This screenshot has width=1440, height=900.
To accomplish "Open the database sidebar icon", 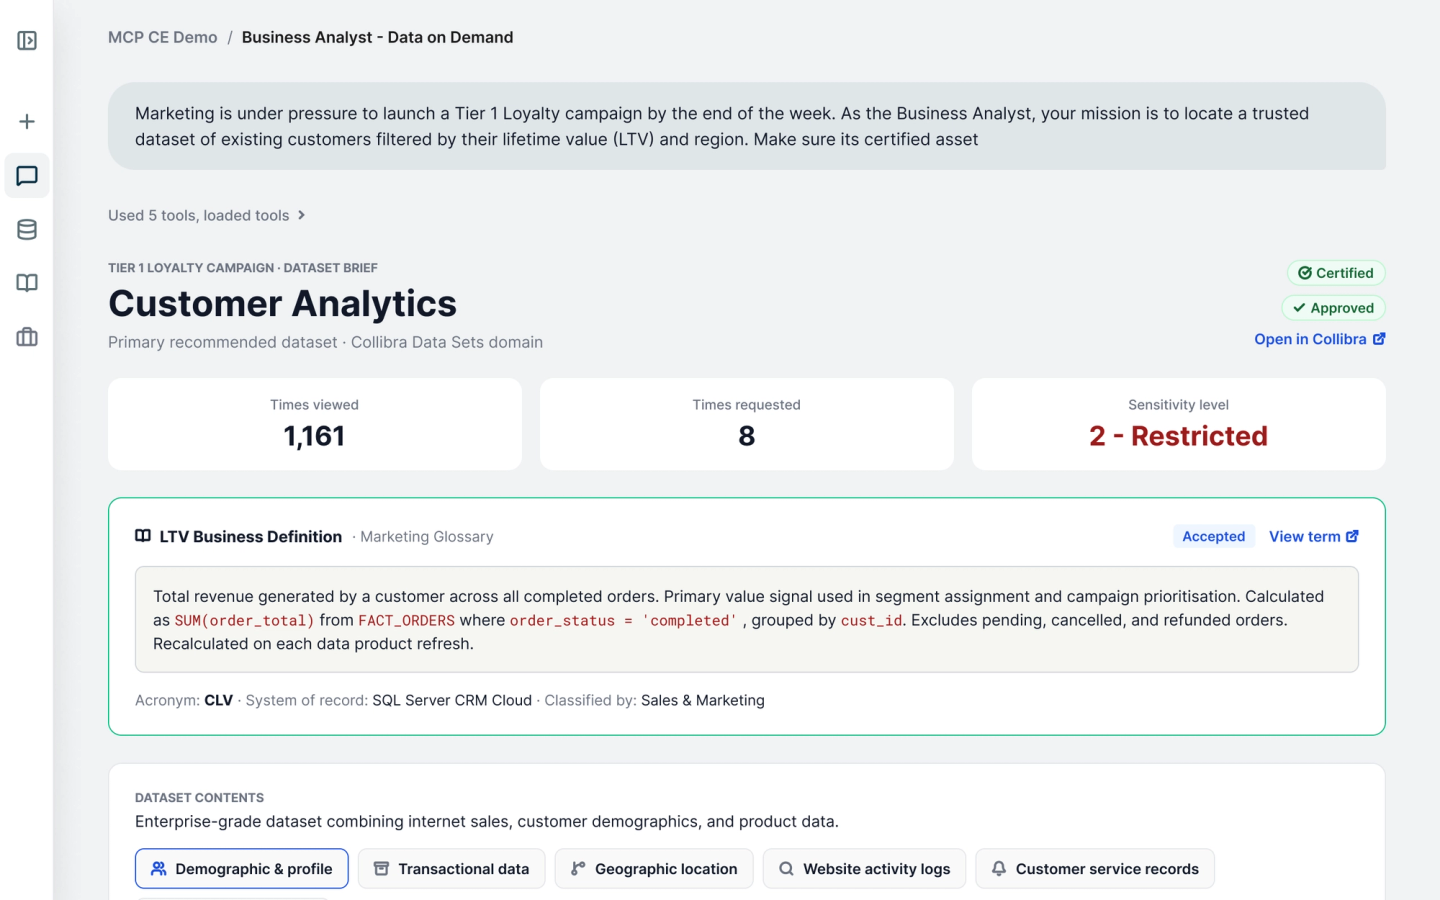I will [27, 230].
